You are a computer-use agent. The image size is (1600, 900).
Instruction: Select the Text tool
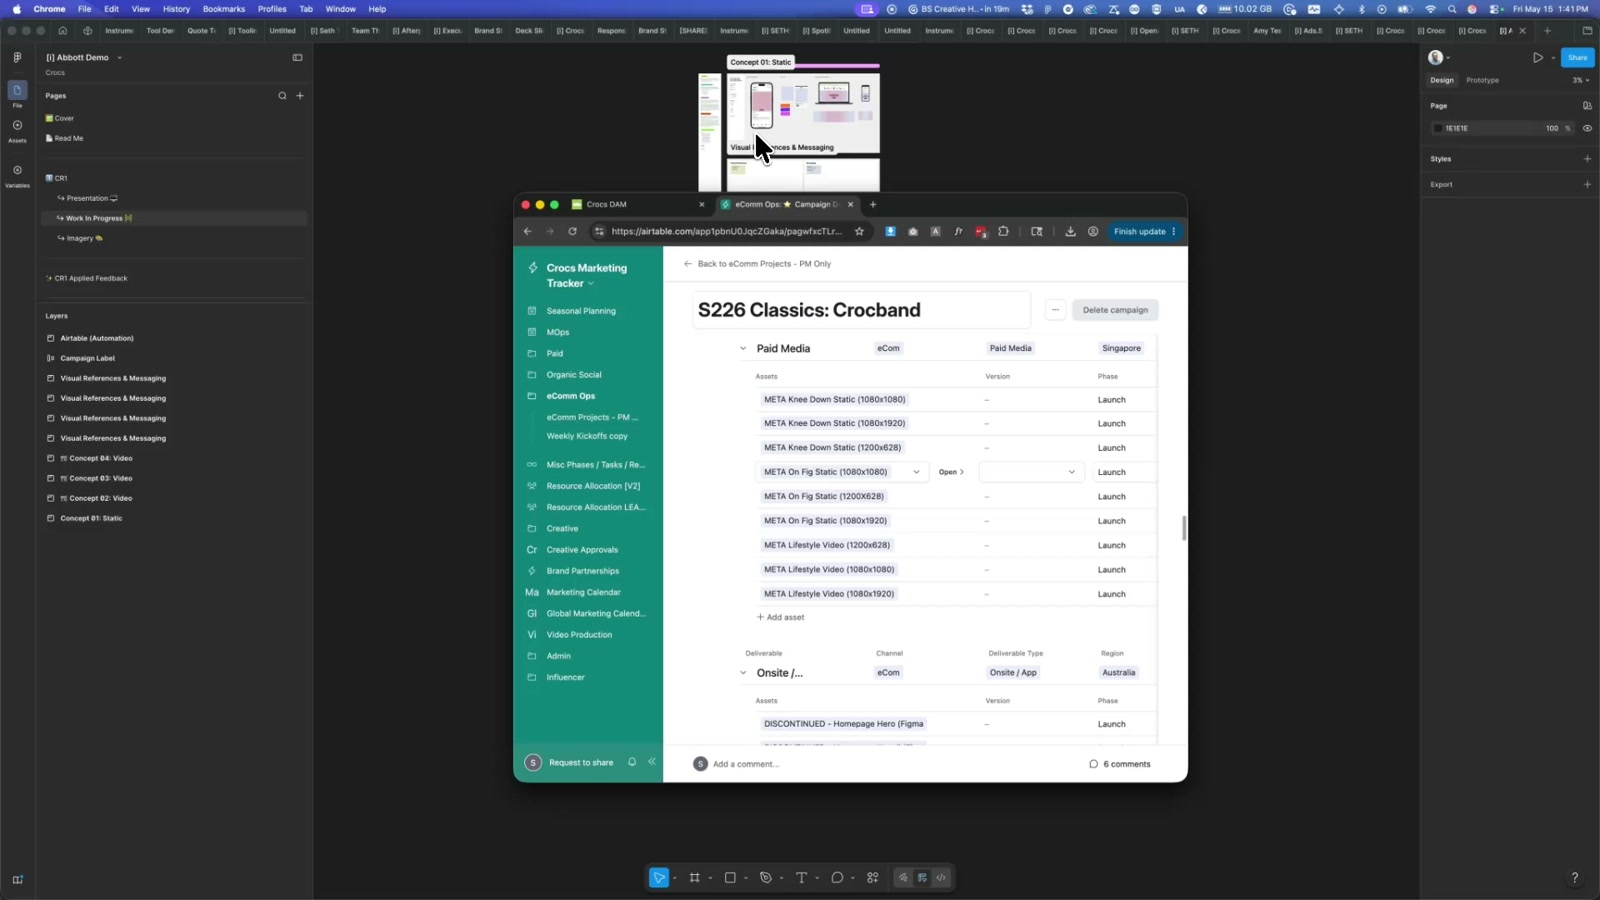801,878
